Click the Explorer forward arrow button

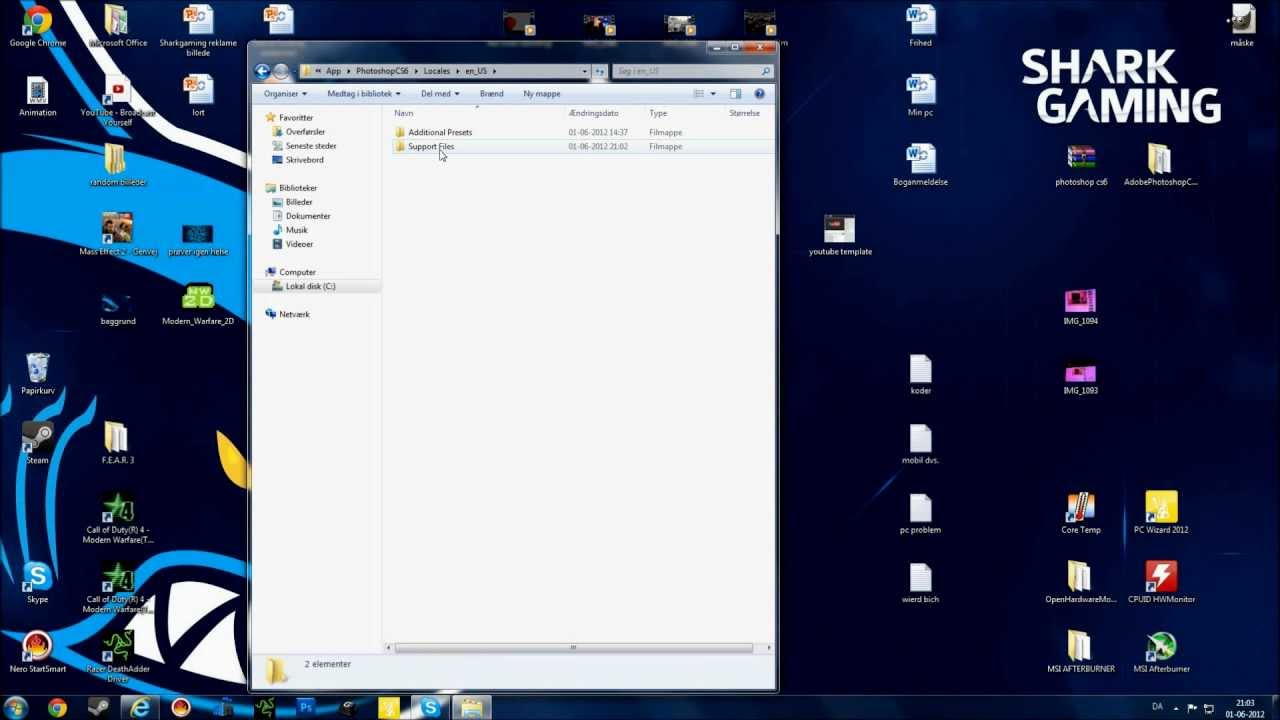click(281, 71)
